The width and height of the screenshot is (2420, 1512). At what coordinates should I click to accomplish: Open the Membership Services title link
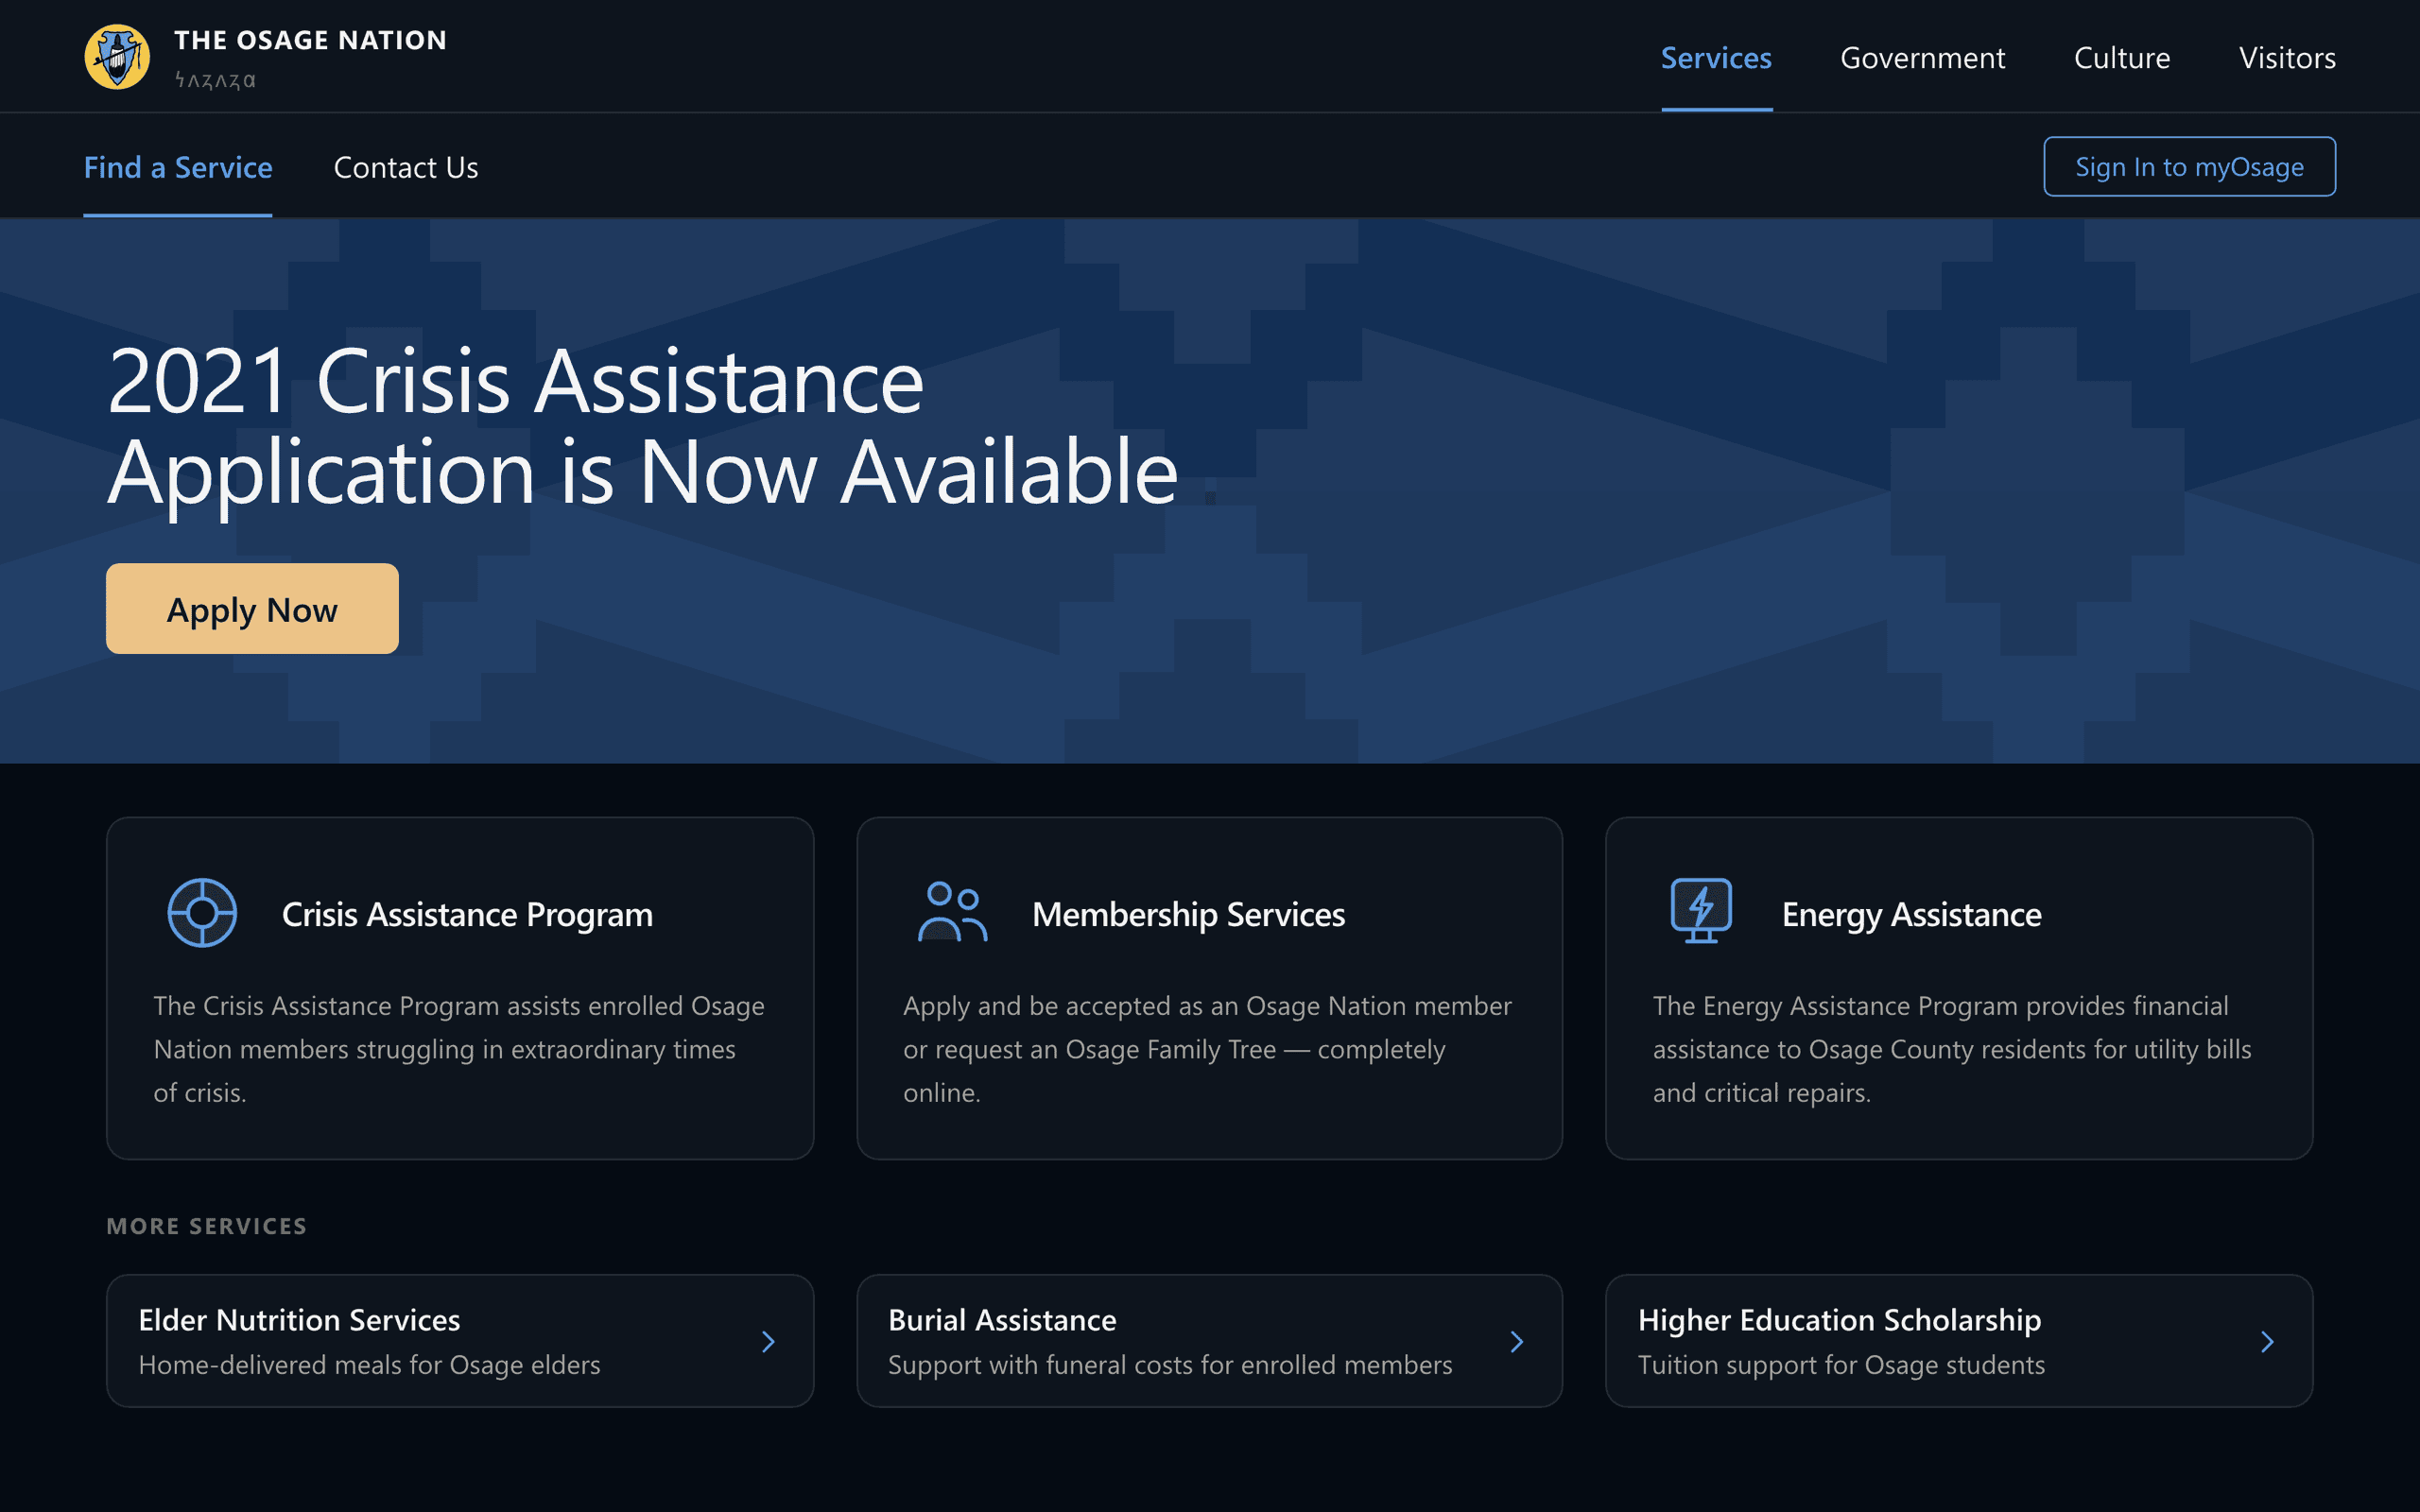point(1188,914)
